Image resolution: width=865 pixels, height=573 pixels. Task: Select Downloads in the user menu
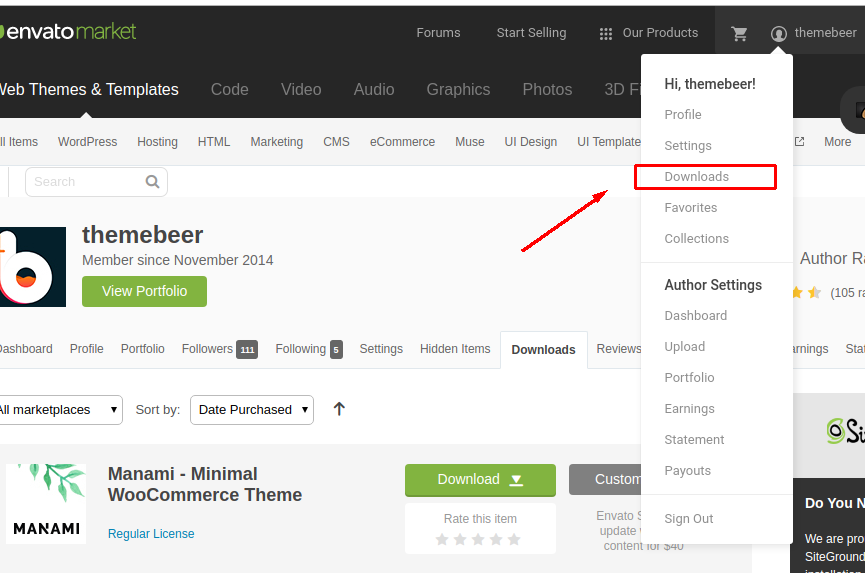[x=697, y=176]
